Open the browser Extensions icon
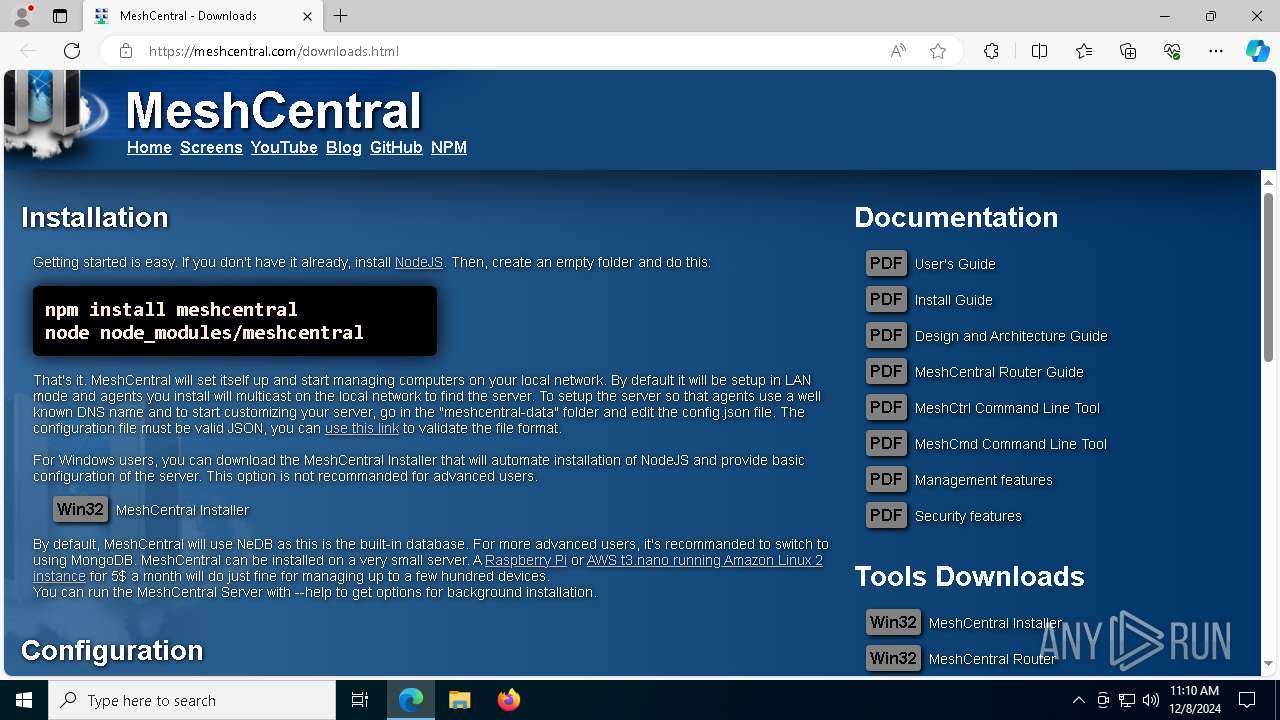 pyautogui.click(x=991, y=51)
